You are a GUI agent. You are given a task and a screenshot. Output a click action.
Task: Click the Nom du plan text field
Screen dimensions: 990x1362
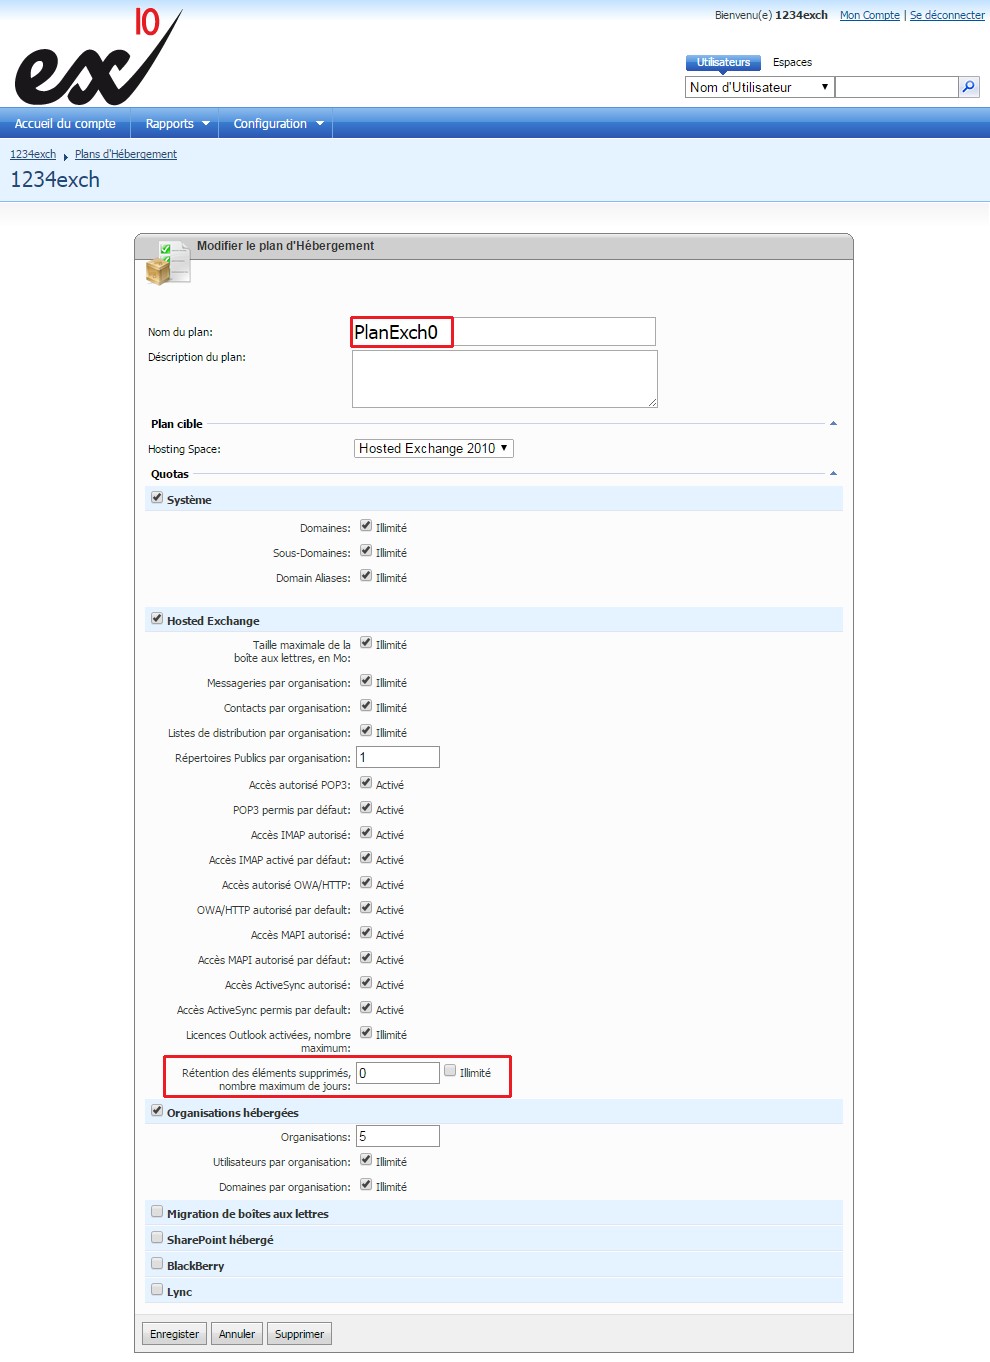tap(504, 332)
